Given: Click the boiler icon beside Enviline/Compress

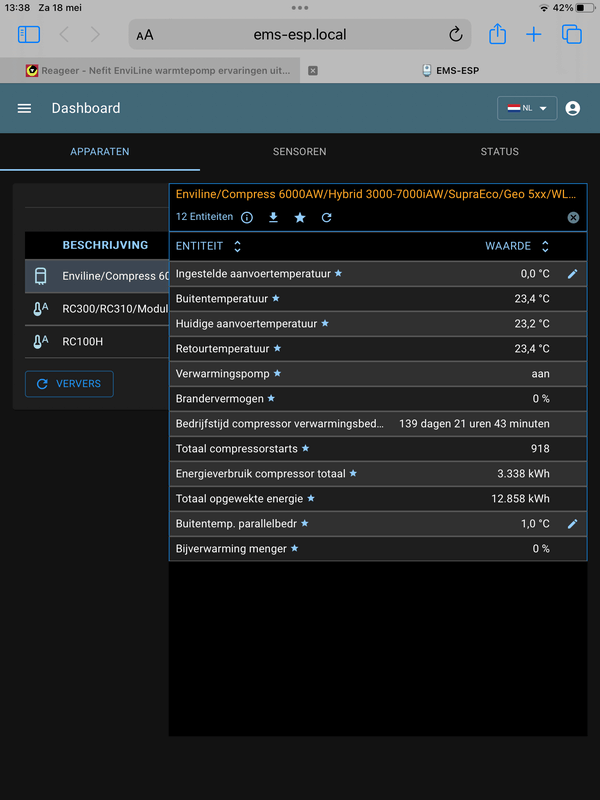Looking at the screenshot, I should [x=40, y=276].
